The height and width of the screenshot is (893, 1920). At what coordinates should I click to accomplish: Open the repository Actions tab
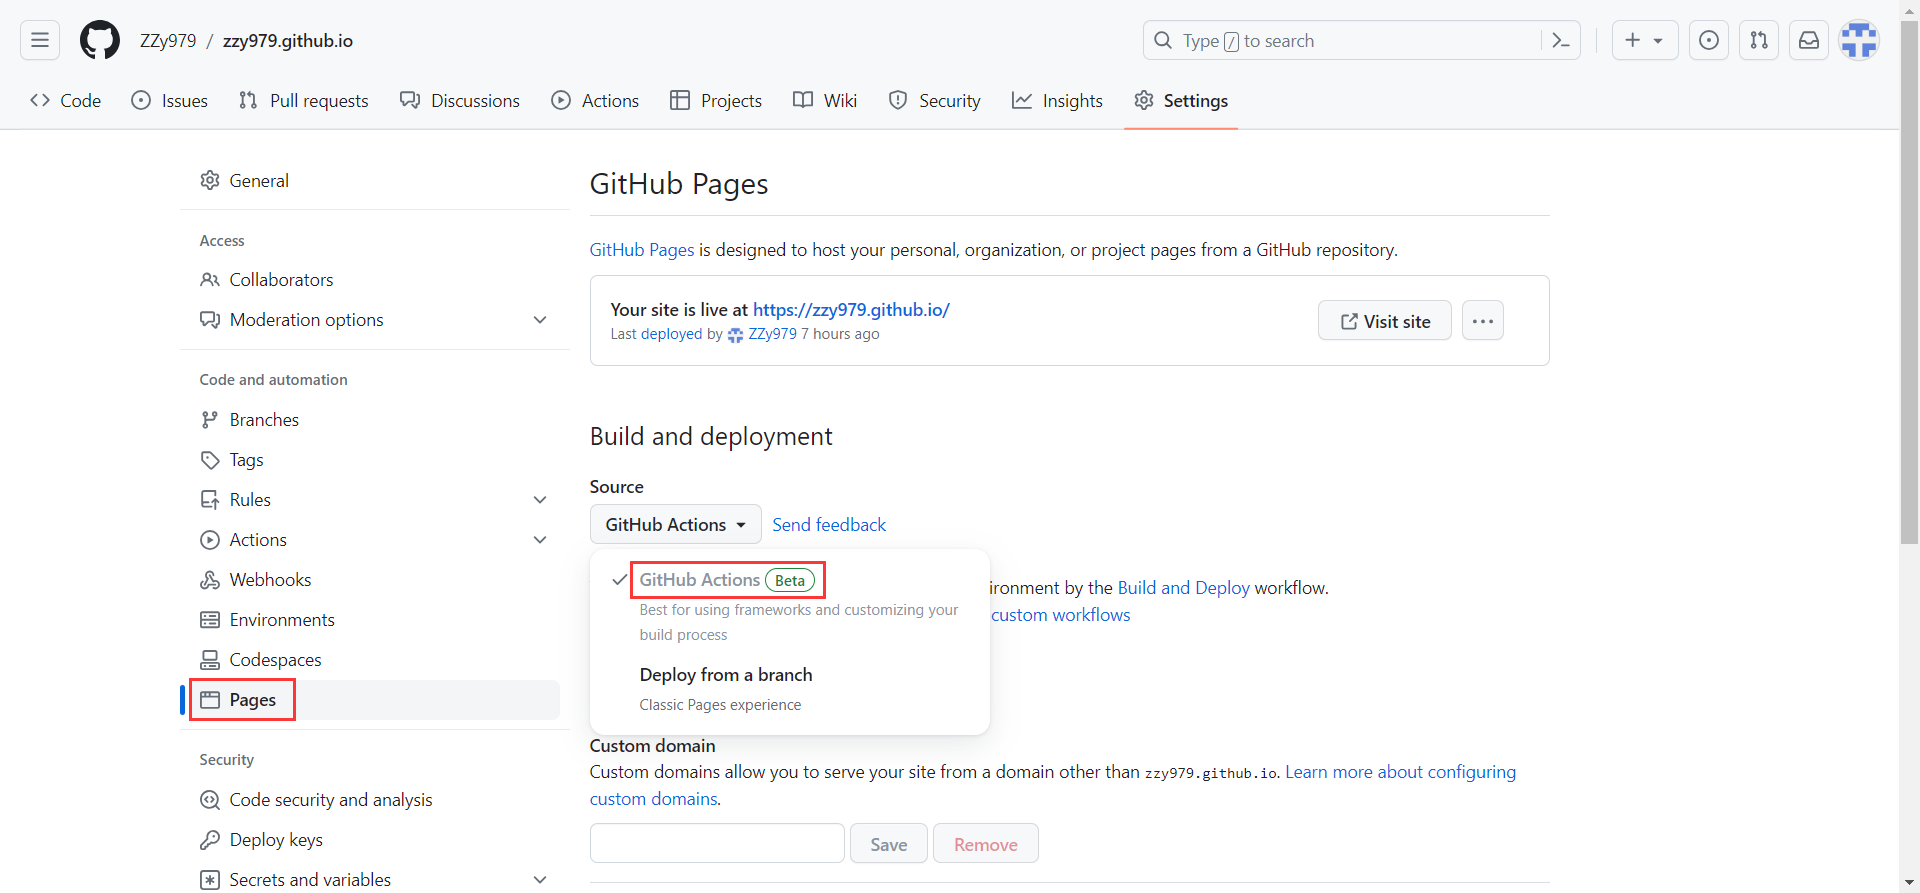(x=595, y=100)
